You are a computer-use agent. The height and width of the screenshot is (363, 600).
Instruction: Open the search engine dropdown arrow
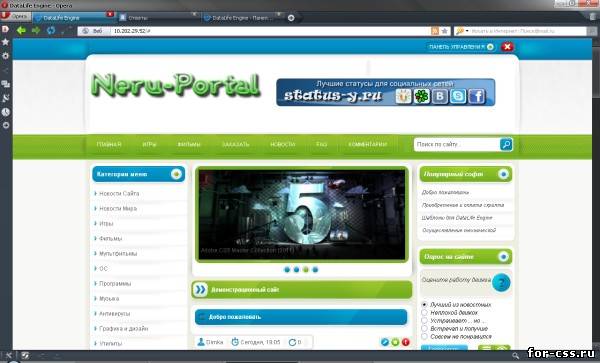point(467,31)
